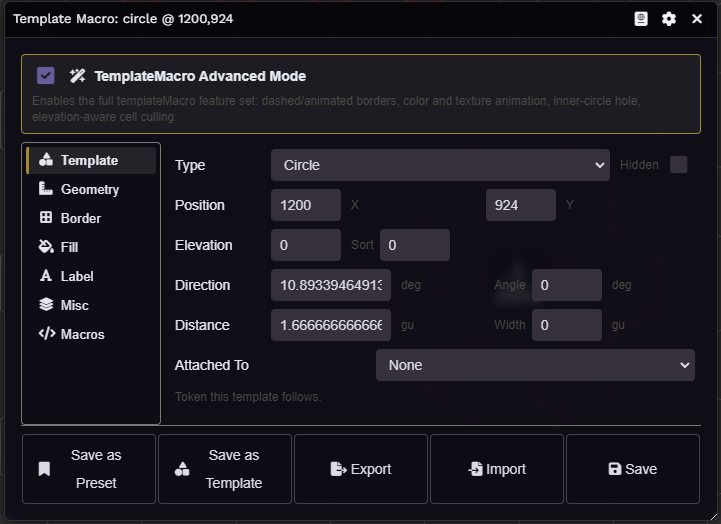Open the journal icon in title bar
721x524 pixels.
(641, 19)
